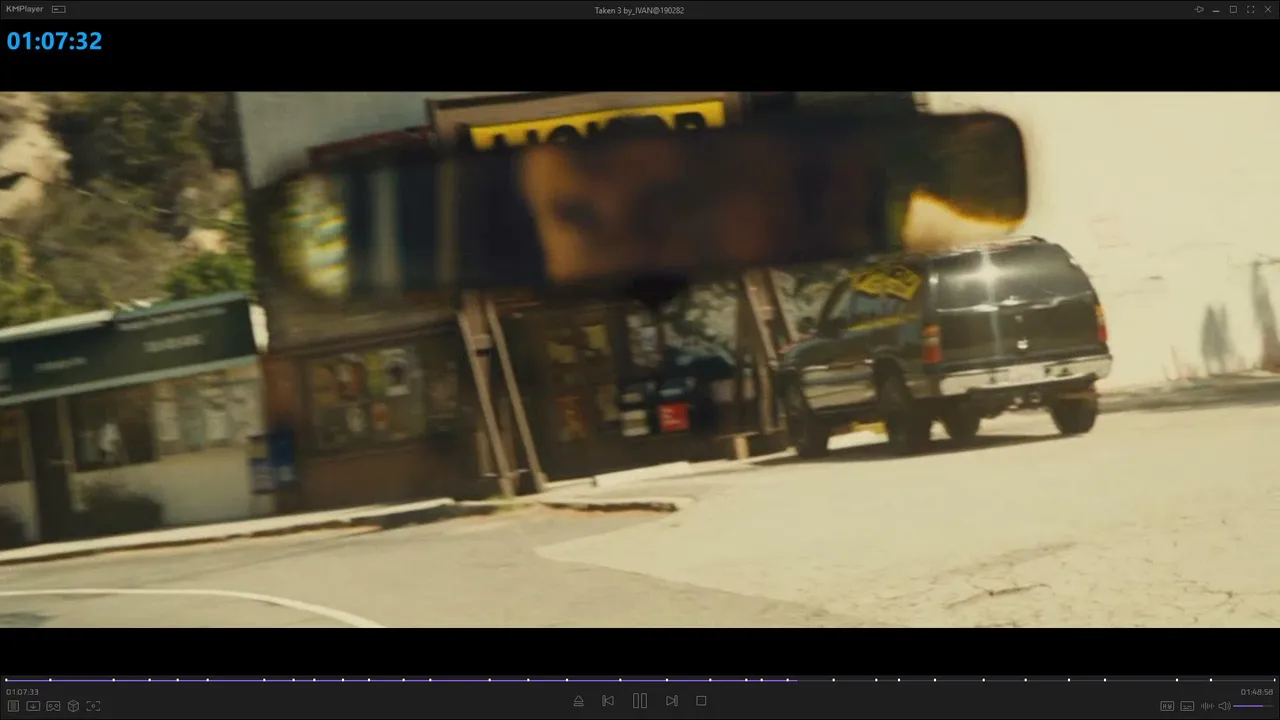Toggle the HW hardware acceleration button
The image size is (1280, 720).
pos(1167,706)
